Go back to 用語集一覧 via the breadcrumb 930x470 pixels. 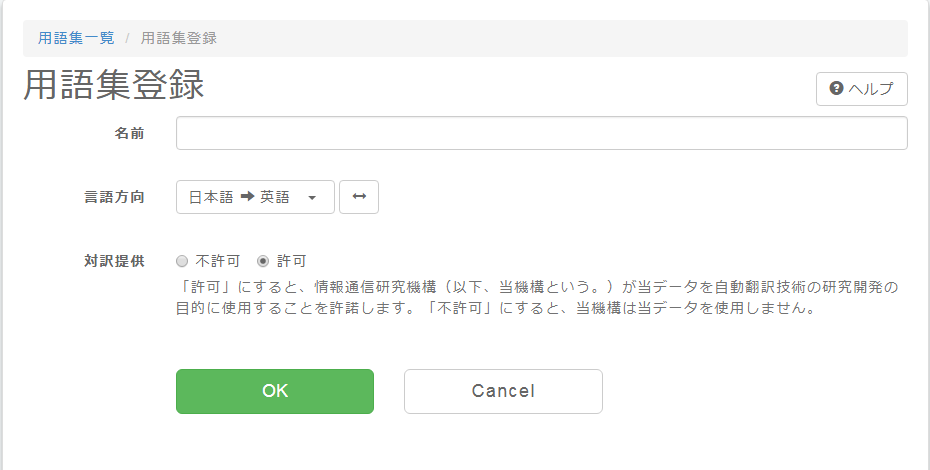pos(76,38)
